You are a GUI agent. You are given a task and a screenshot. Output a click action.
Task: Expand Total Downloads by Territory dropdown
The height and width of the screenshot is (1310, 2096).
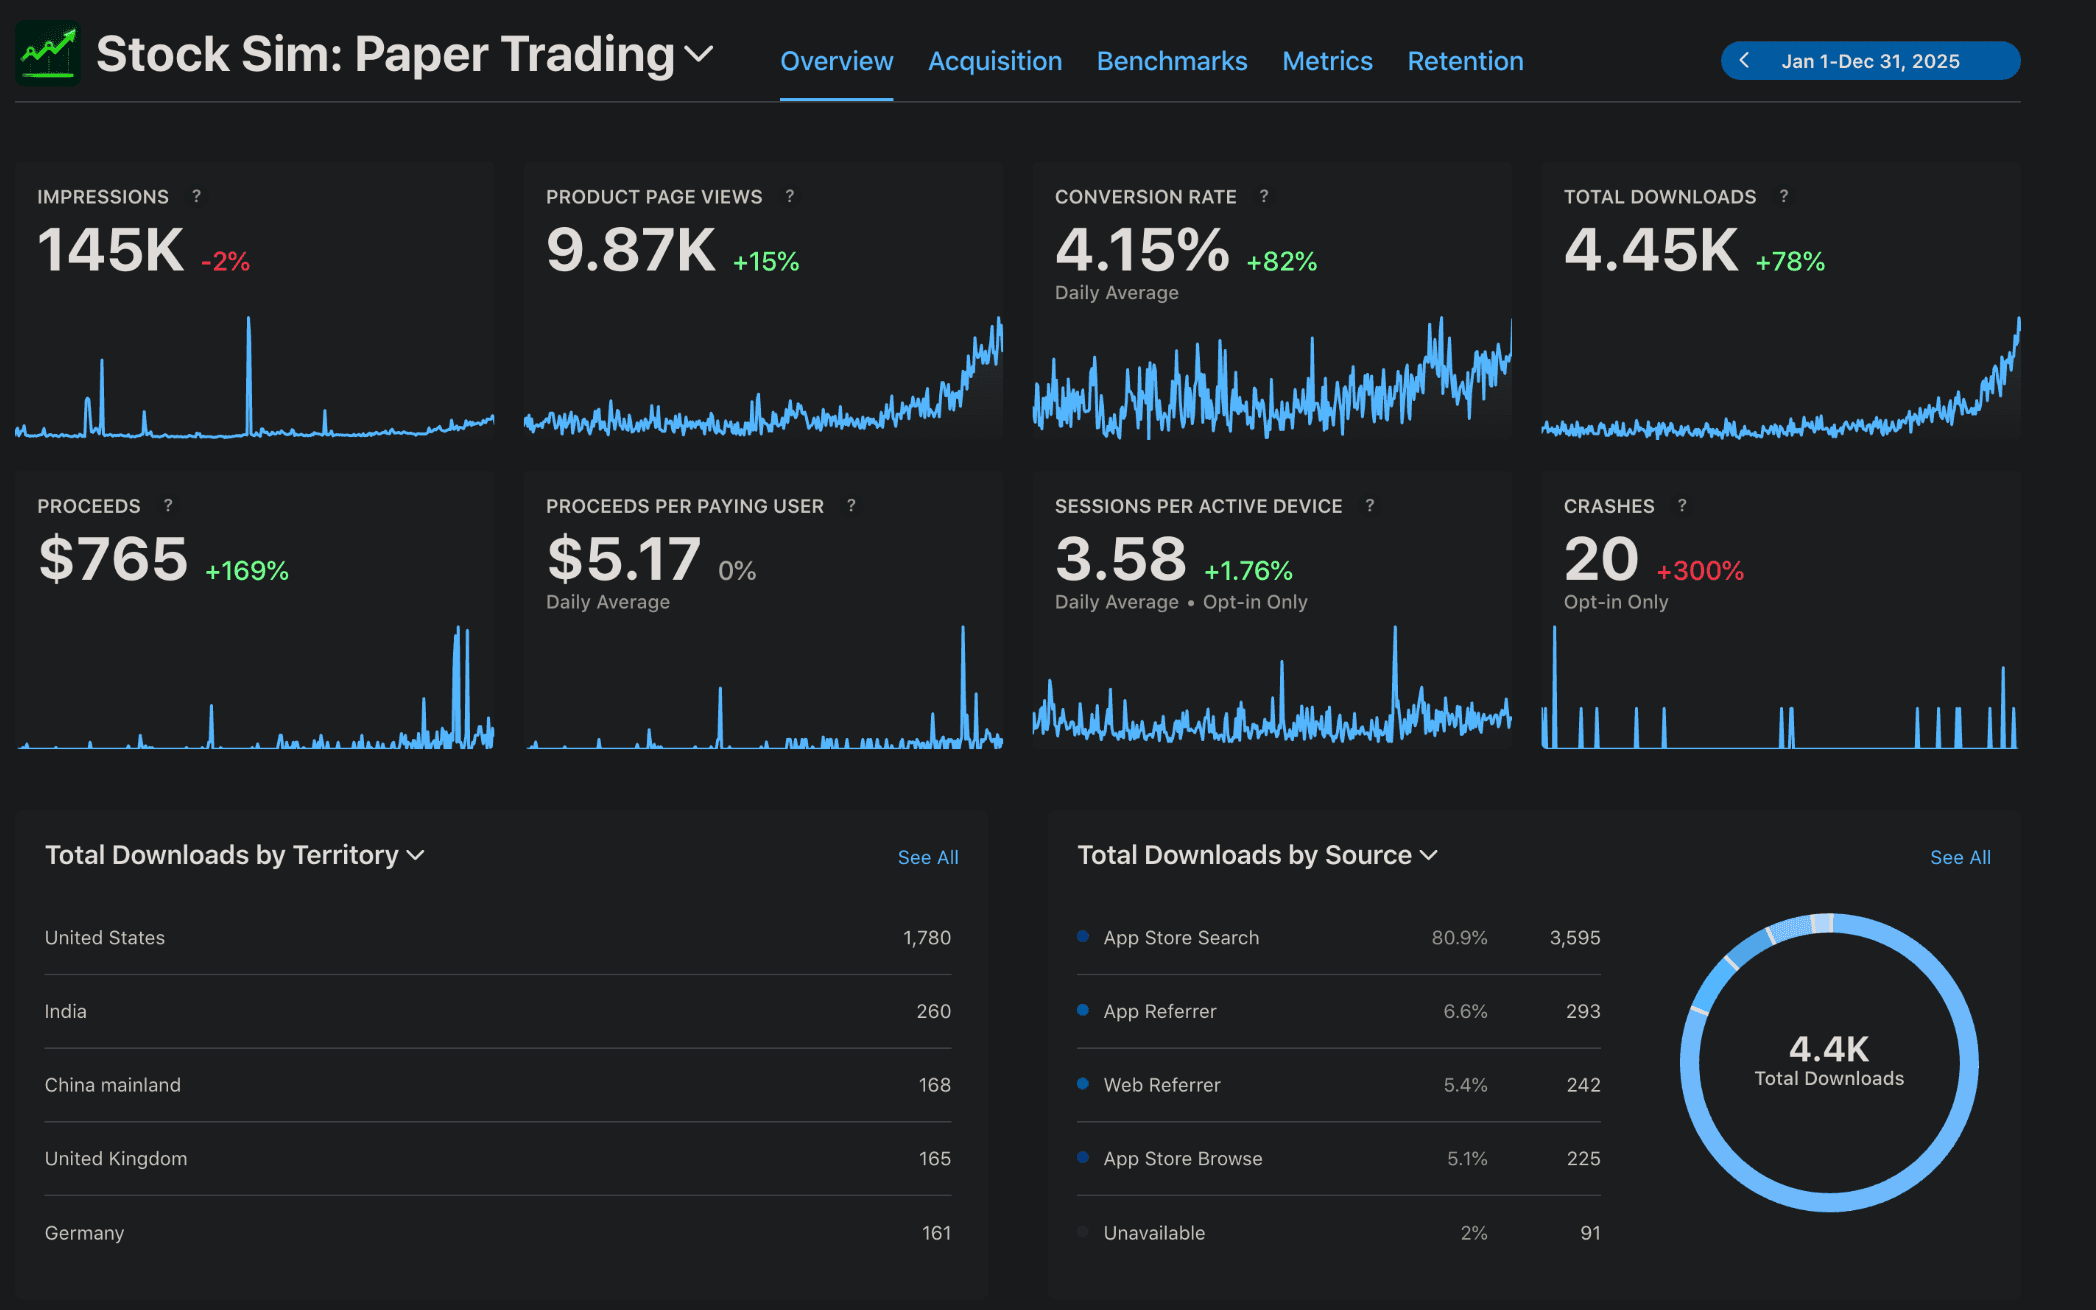[x=235, y=855]
